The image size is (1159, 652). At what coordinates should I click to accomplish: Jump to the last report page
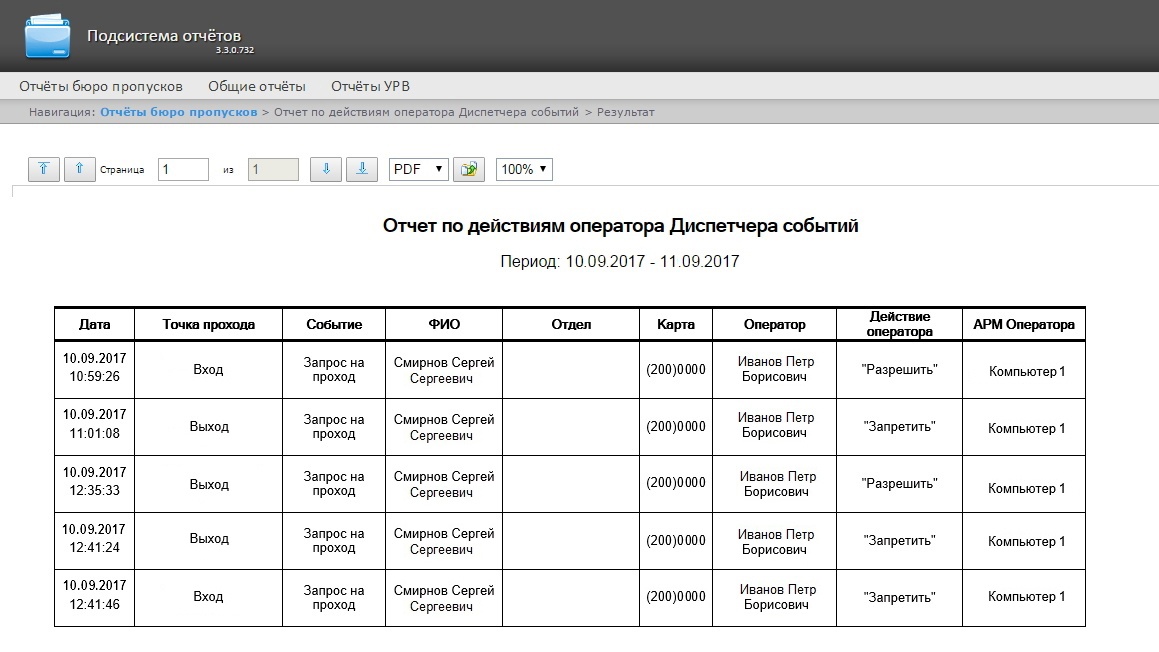tap(362, 170)
